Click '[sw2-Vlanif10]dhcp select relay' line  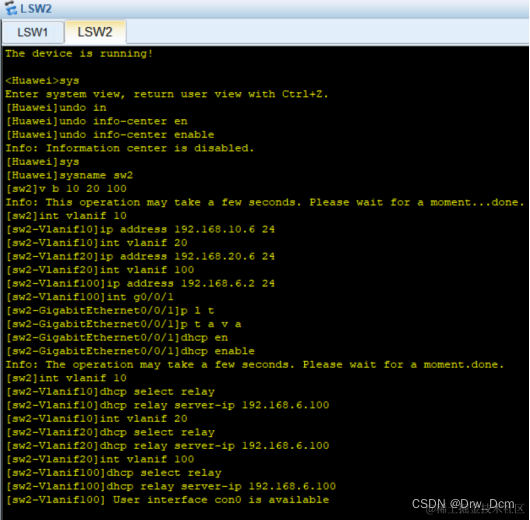(110, 392)
